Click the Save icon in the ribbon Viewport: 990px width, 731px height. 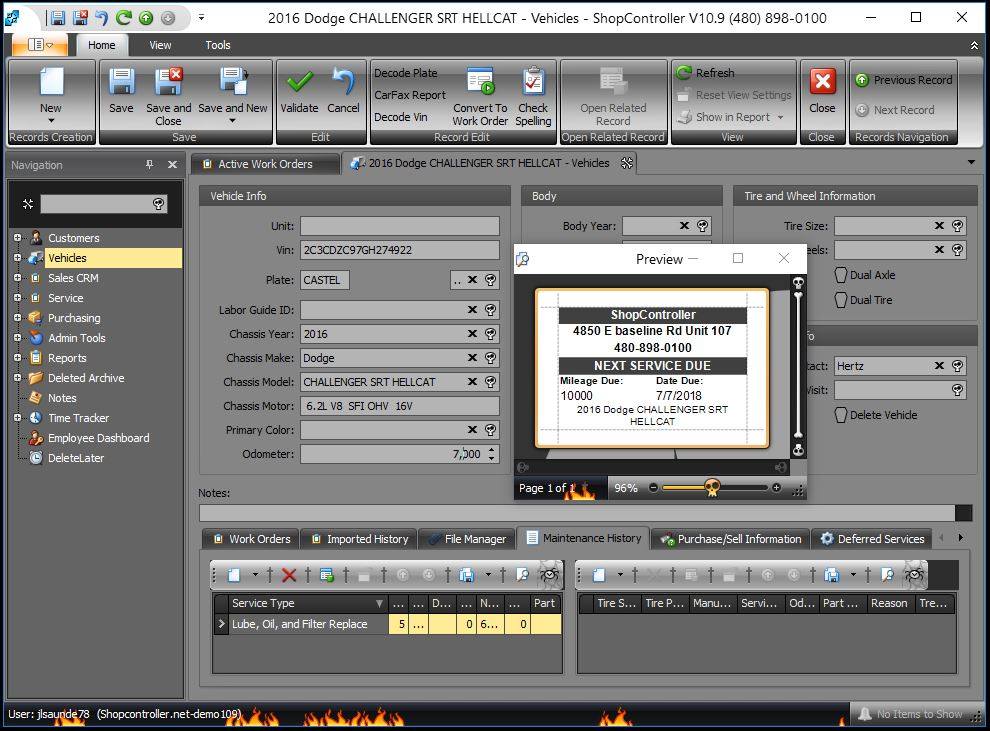[121, 82]
